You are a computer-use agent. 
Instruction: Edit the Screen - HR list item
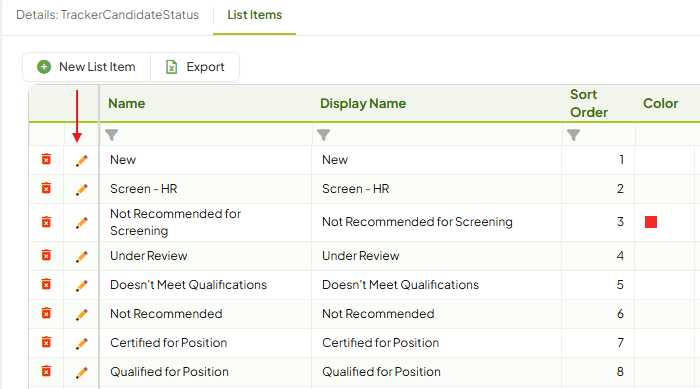tap(81, 190)
